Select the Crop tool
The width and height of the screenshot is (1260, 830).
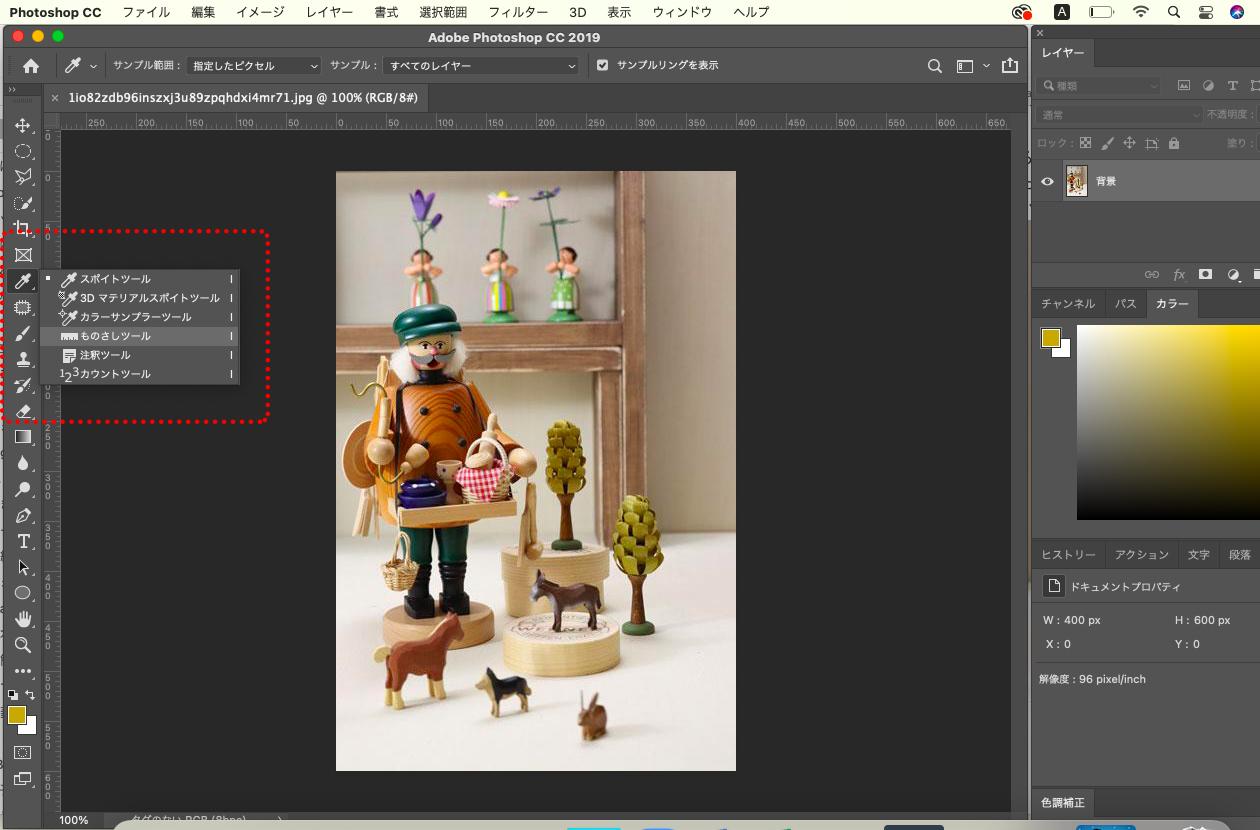(x=23, y=229)
